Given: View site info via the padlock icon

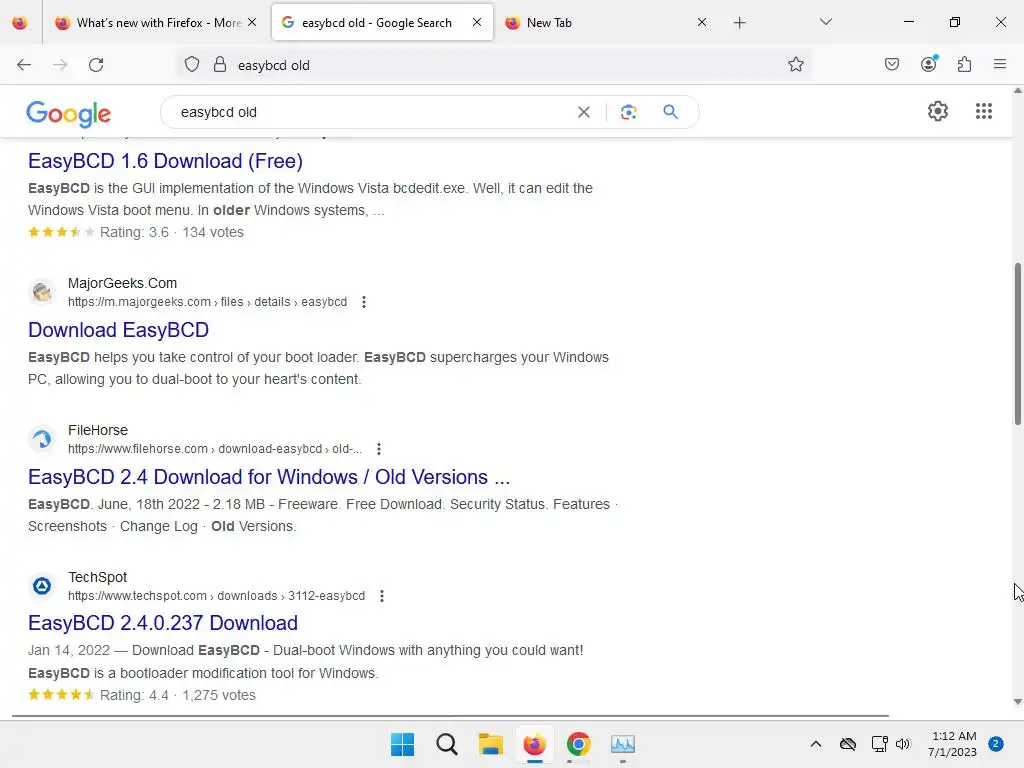Looking at the screenshot, I should coord(220,65).
